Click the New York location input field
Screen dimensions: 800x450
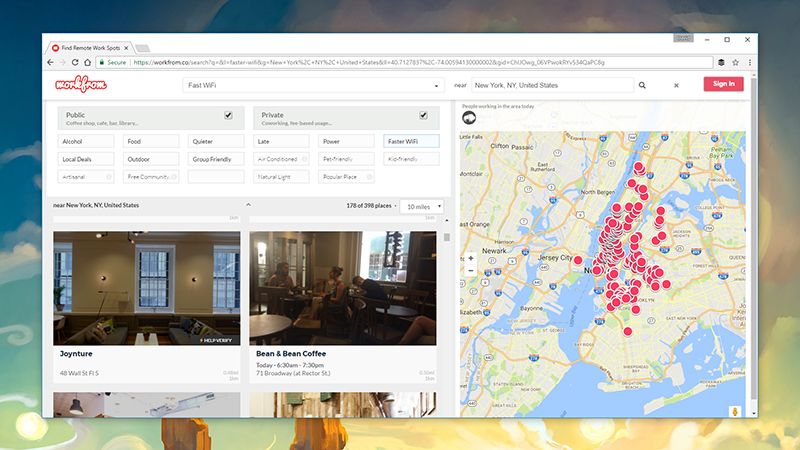553,85
